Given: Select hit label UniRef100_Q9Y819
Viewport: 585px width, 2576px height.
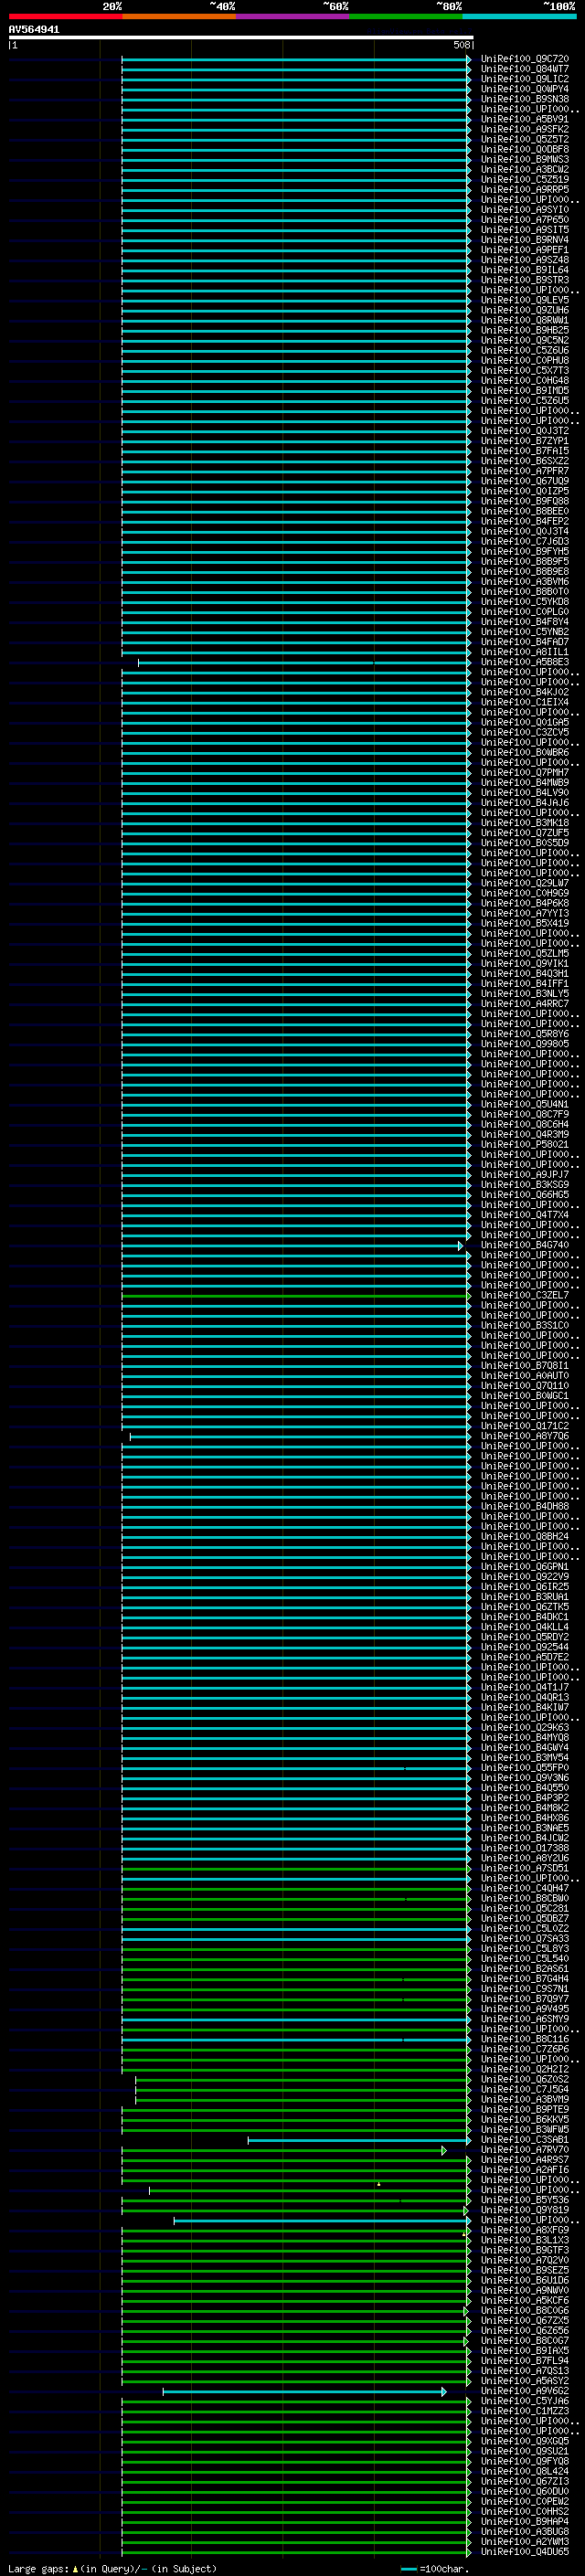Looking at the screenshot, I should [524, 2210].
